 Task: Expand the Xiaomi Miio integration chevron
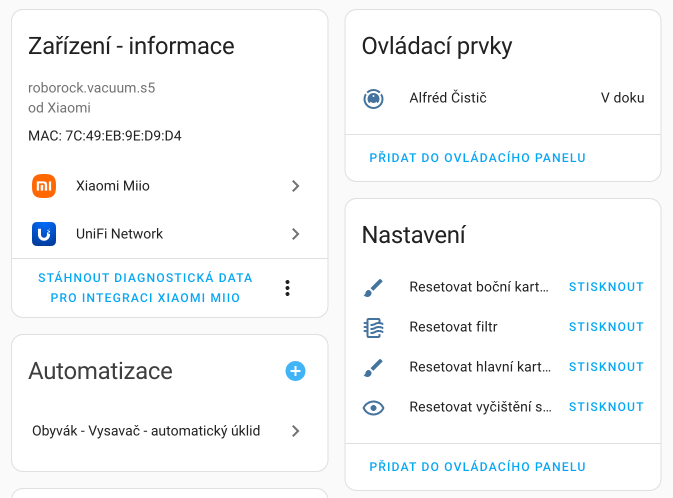pos(295,186)
